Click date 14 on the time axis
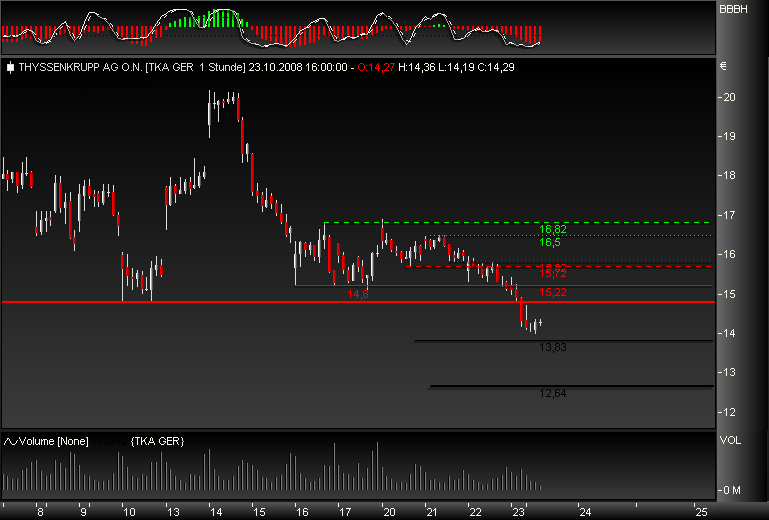 coord(214,511)
